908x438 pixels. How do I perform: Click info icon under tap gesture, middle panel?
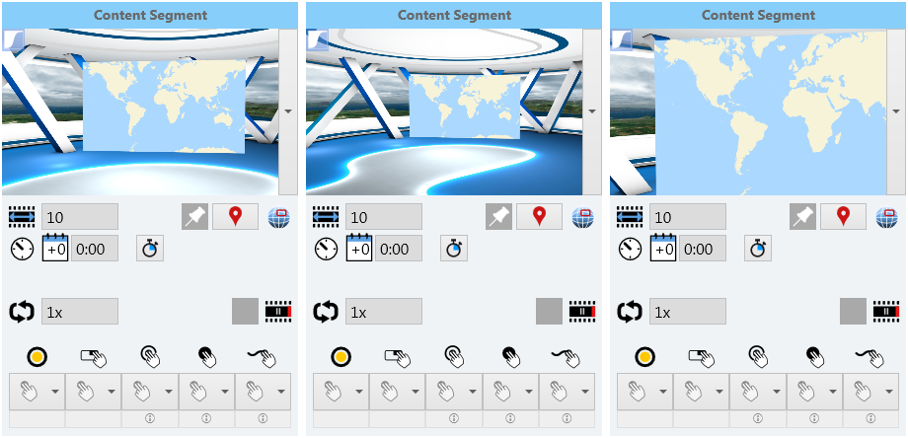pos(454,418)
